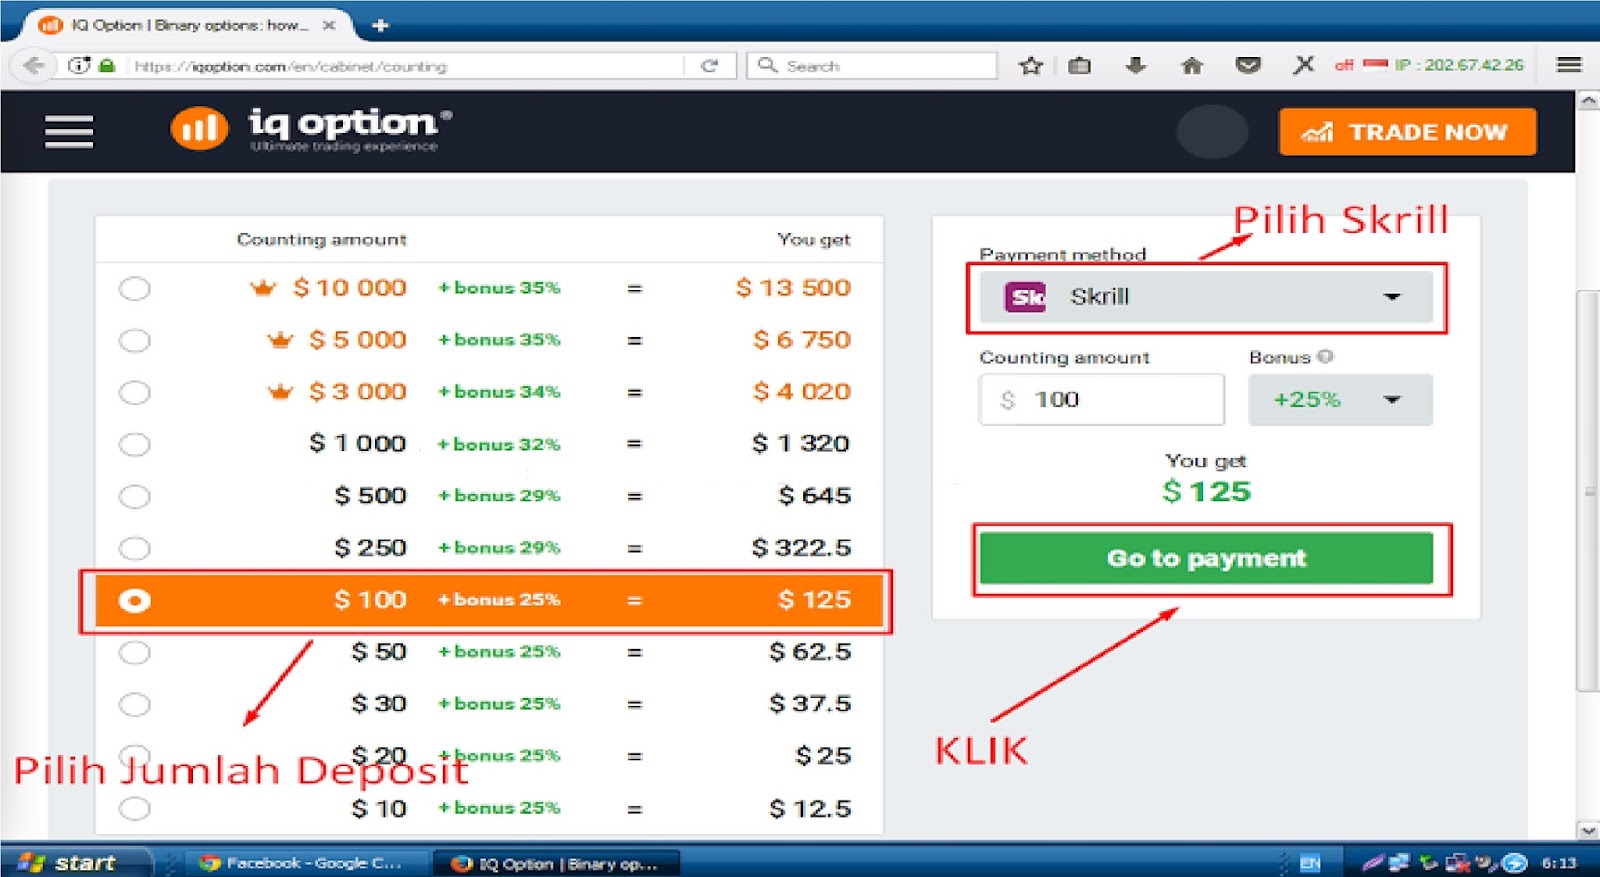Go to browser home page
This screenshot has height=877, width=1600.
tap(1191, 66)
